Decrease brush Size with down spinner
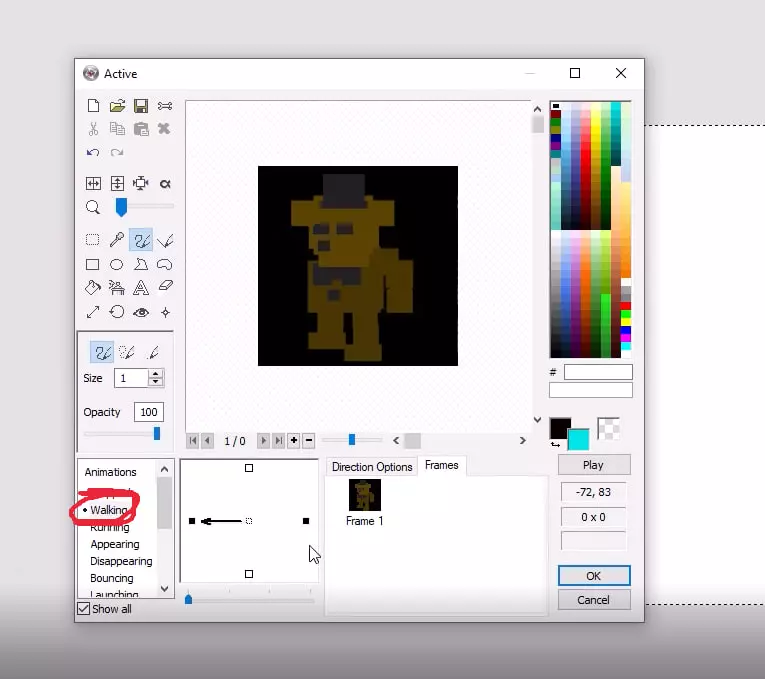The image size is (765, 679). coord(156,382)
